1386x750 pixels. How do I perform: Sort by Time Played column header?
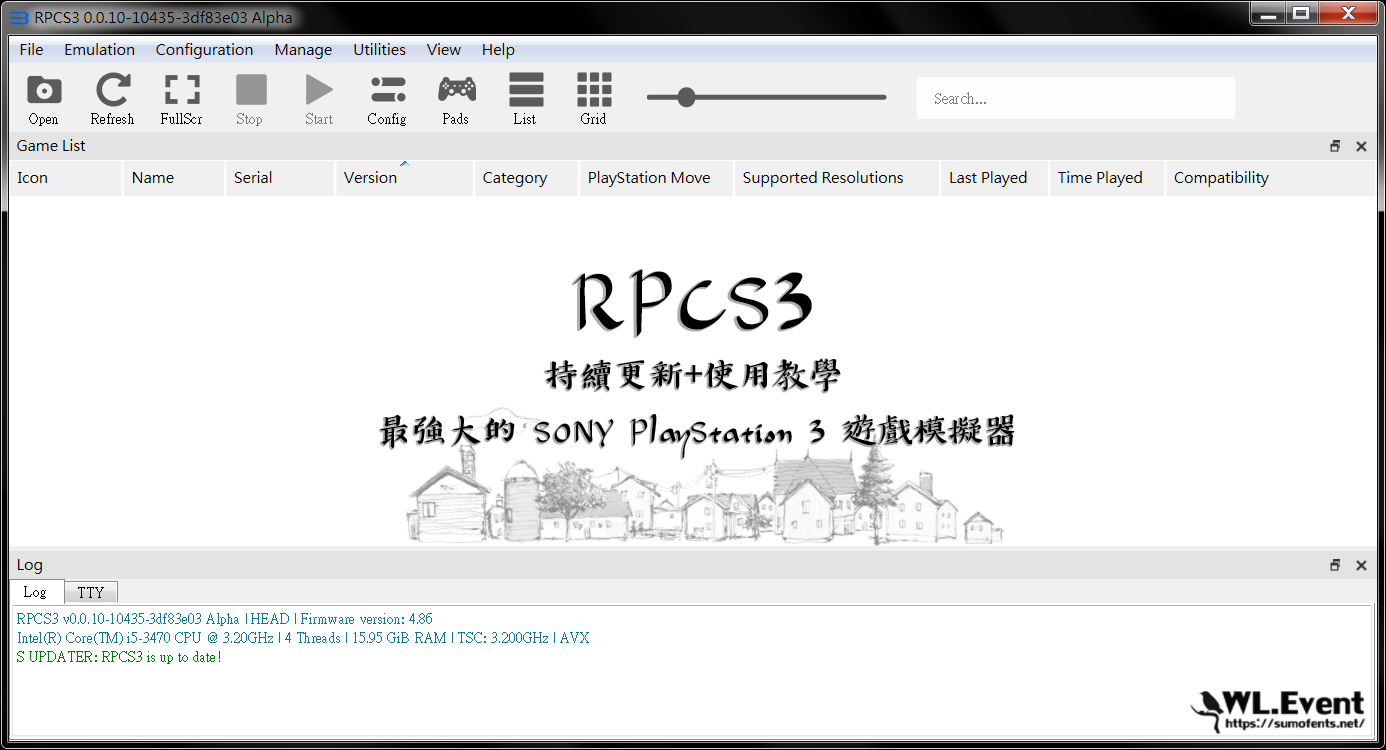click(1107, 178)
